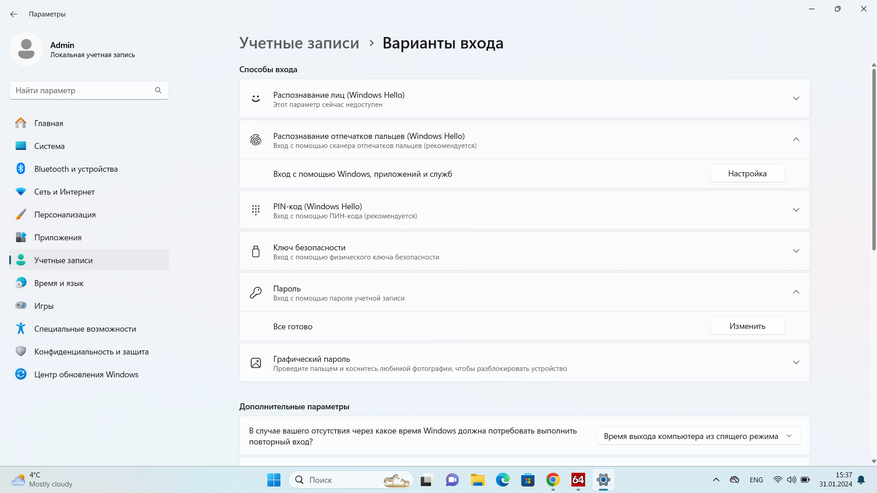The width and height of the screenshot is (877, 493).
Task: Open Центр обновления Windows page
Action: 86,375
